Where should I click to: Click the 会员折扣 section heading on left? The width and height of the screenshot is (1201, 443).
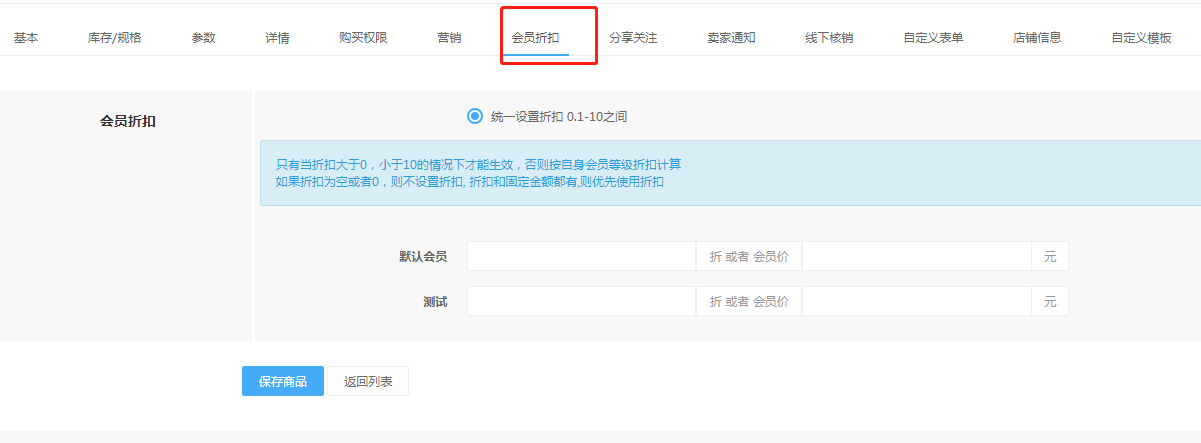point(128,121)
